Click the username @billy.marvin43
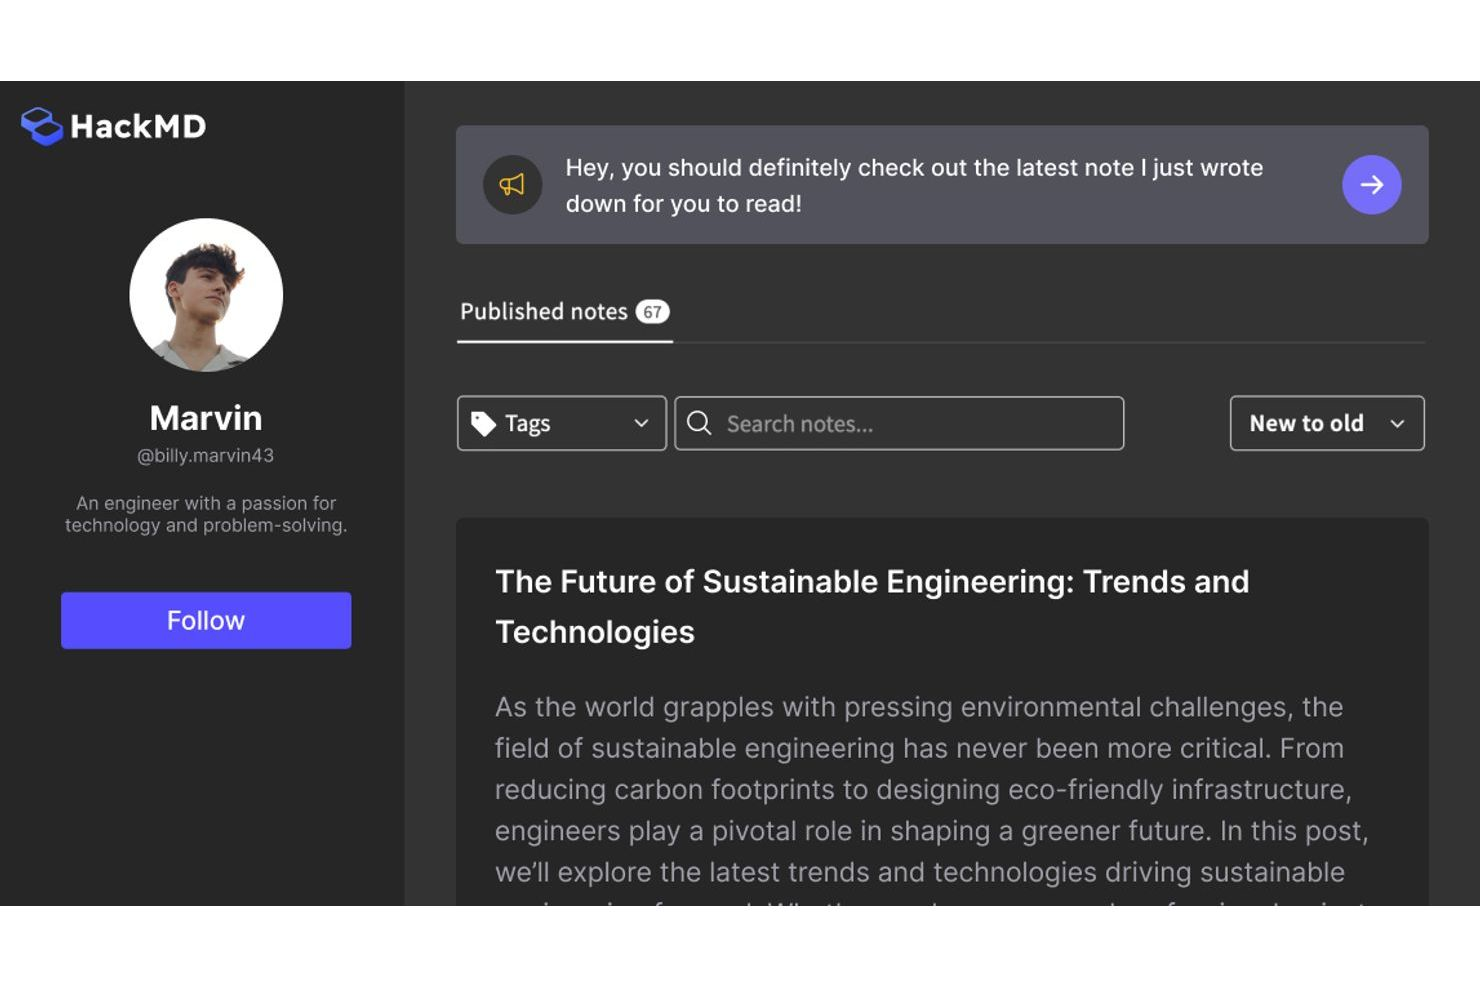The image size is (1480, 987). point(205,454)
